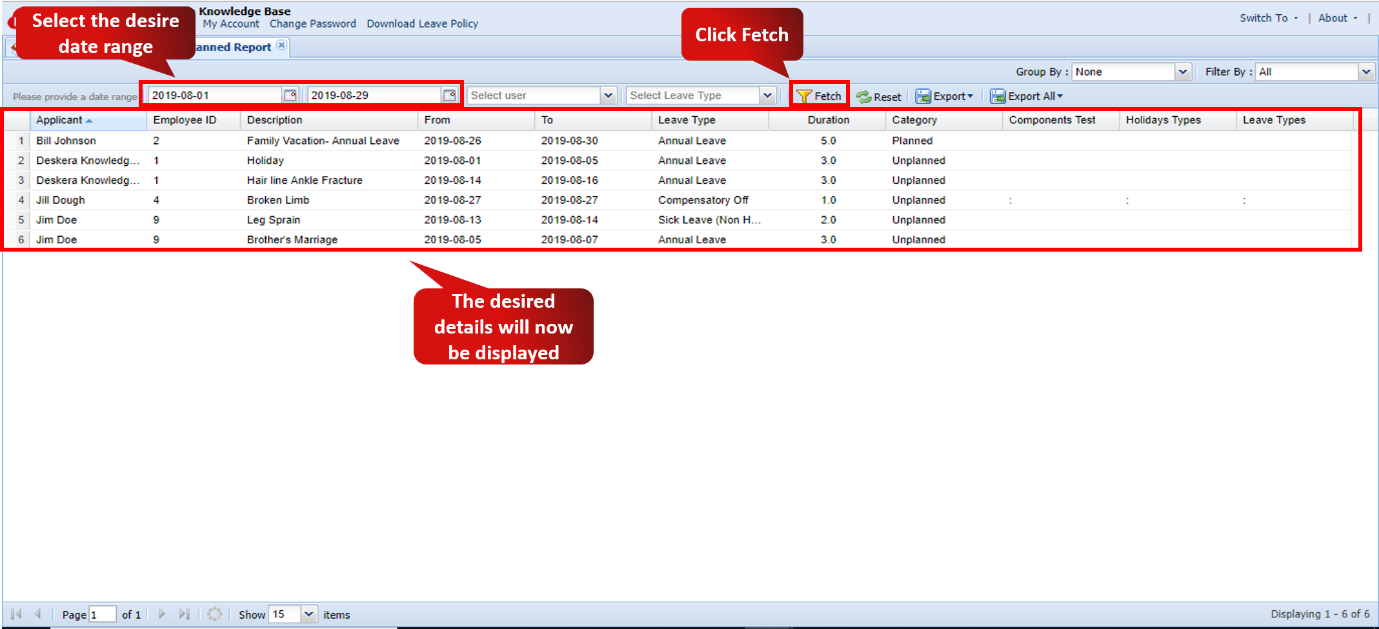Change Show items count from 15
The width and height of the screenshot is (1379, 629).
tap(308, 614)
